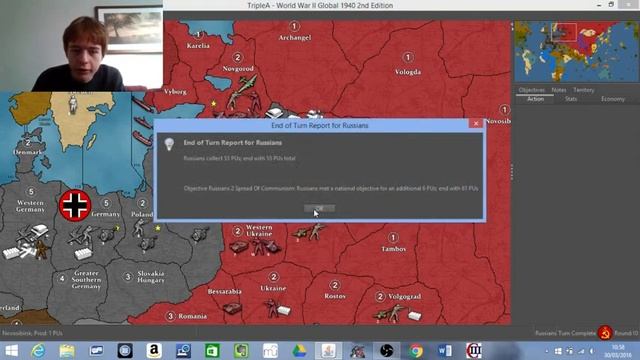Click the Tambov territory label
The image size is (640, 360).
tap(393, 249)
